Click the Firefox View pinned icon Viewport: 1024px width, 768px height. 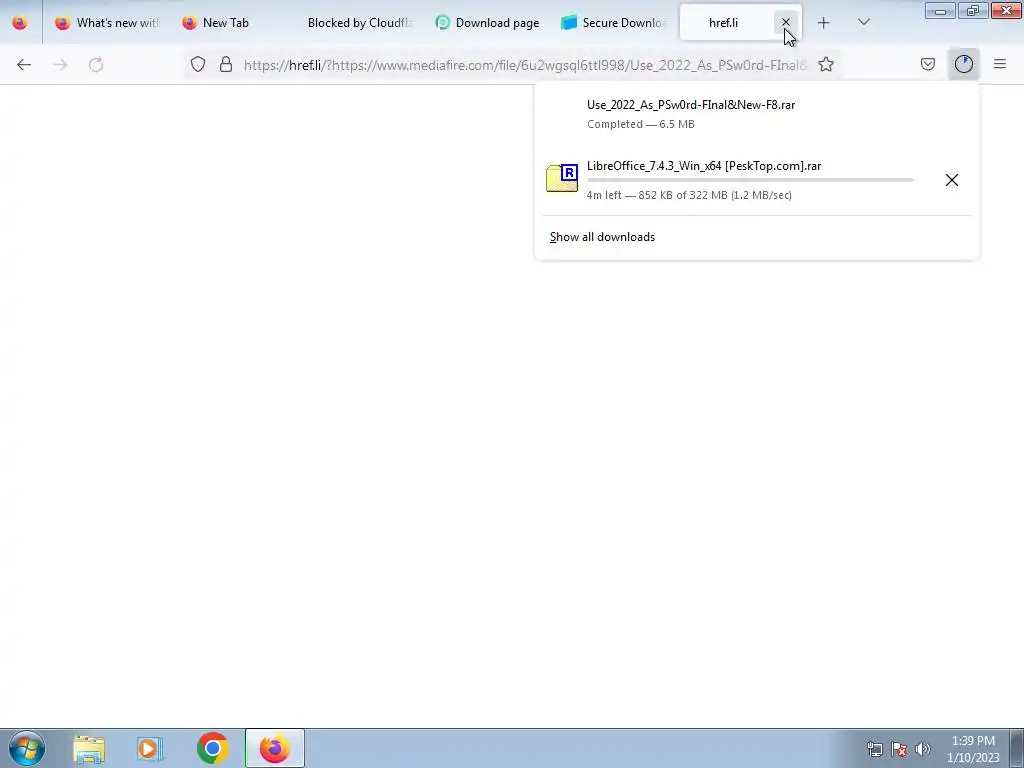click(20, 23)
